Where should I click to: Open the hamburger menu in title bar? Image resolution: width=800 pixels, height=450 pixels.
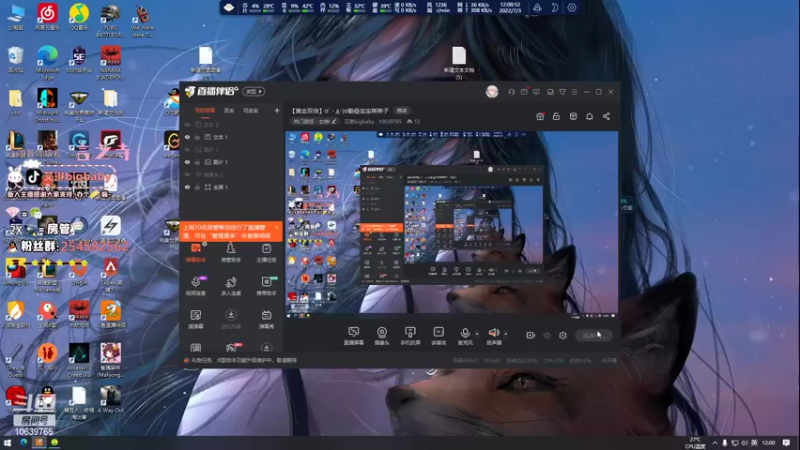click(x=574, y=92)
